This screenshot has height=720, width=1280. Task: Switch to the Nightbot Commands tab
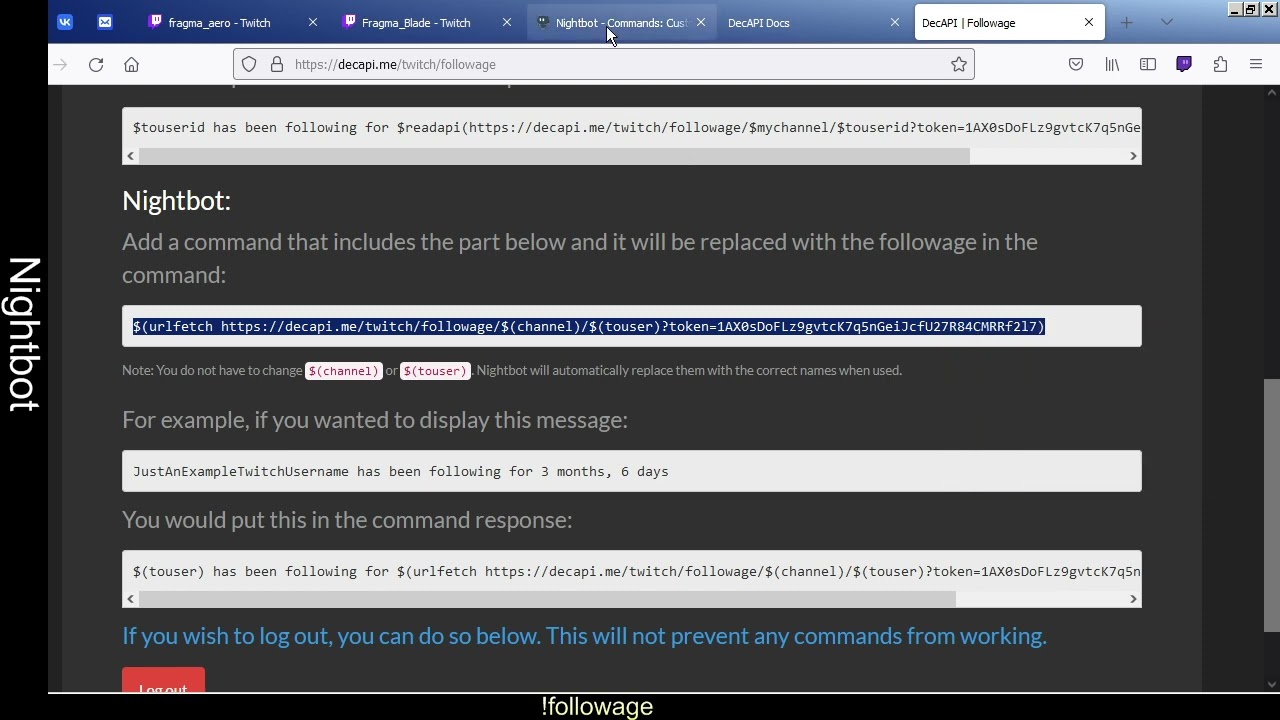click(620, 22)
